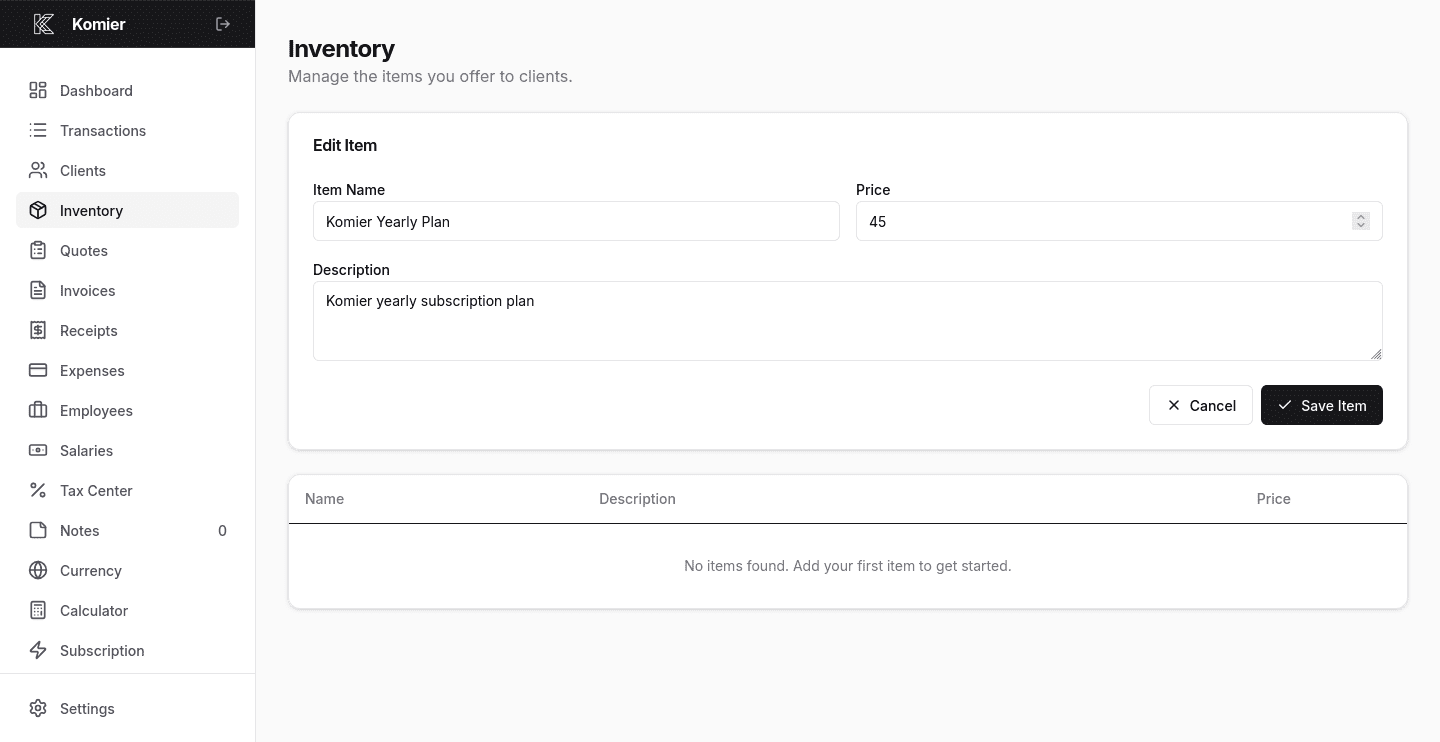Click into the Item Name field
Screen dimensions: 1440x742
click(576, 221)
